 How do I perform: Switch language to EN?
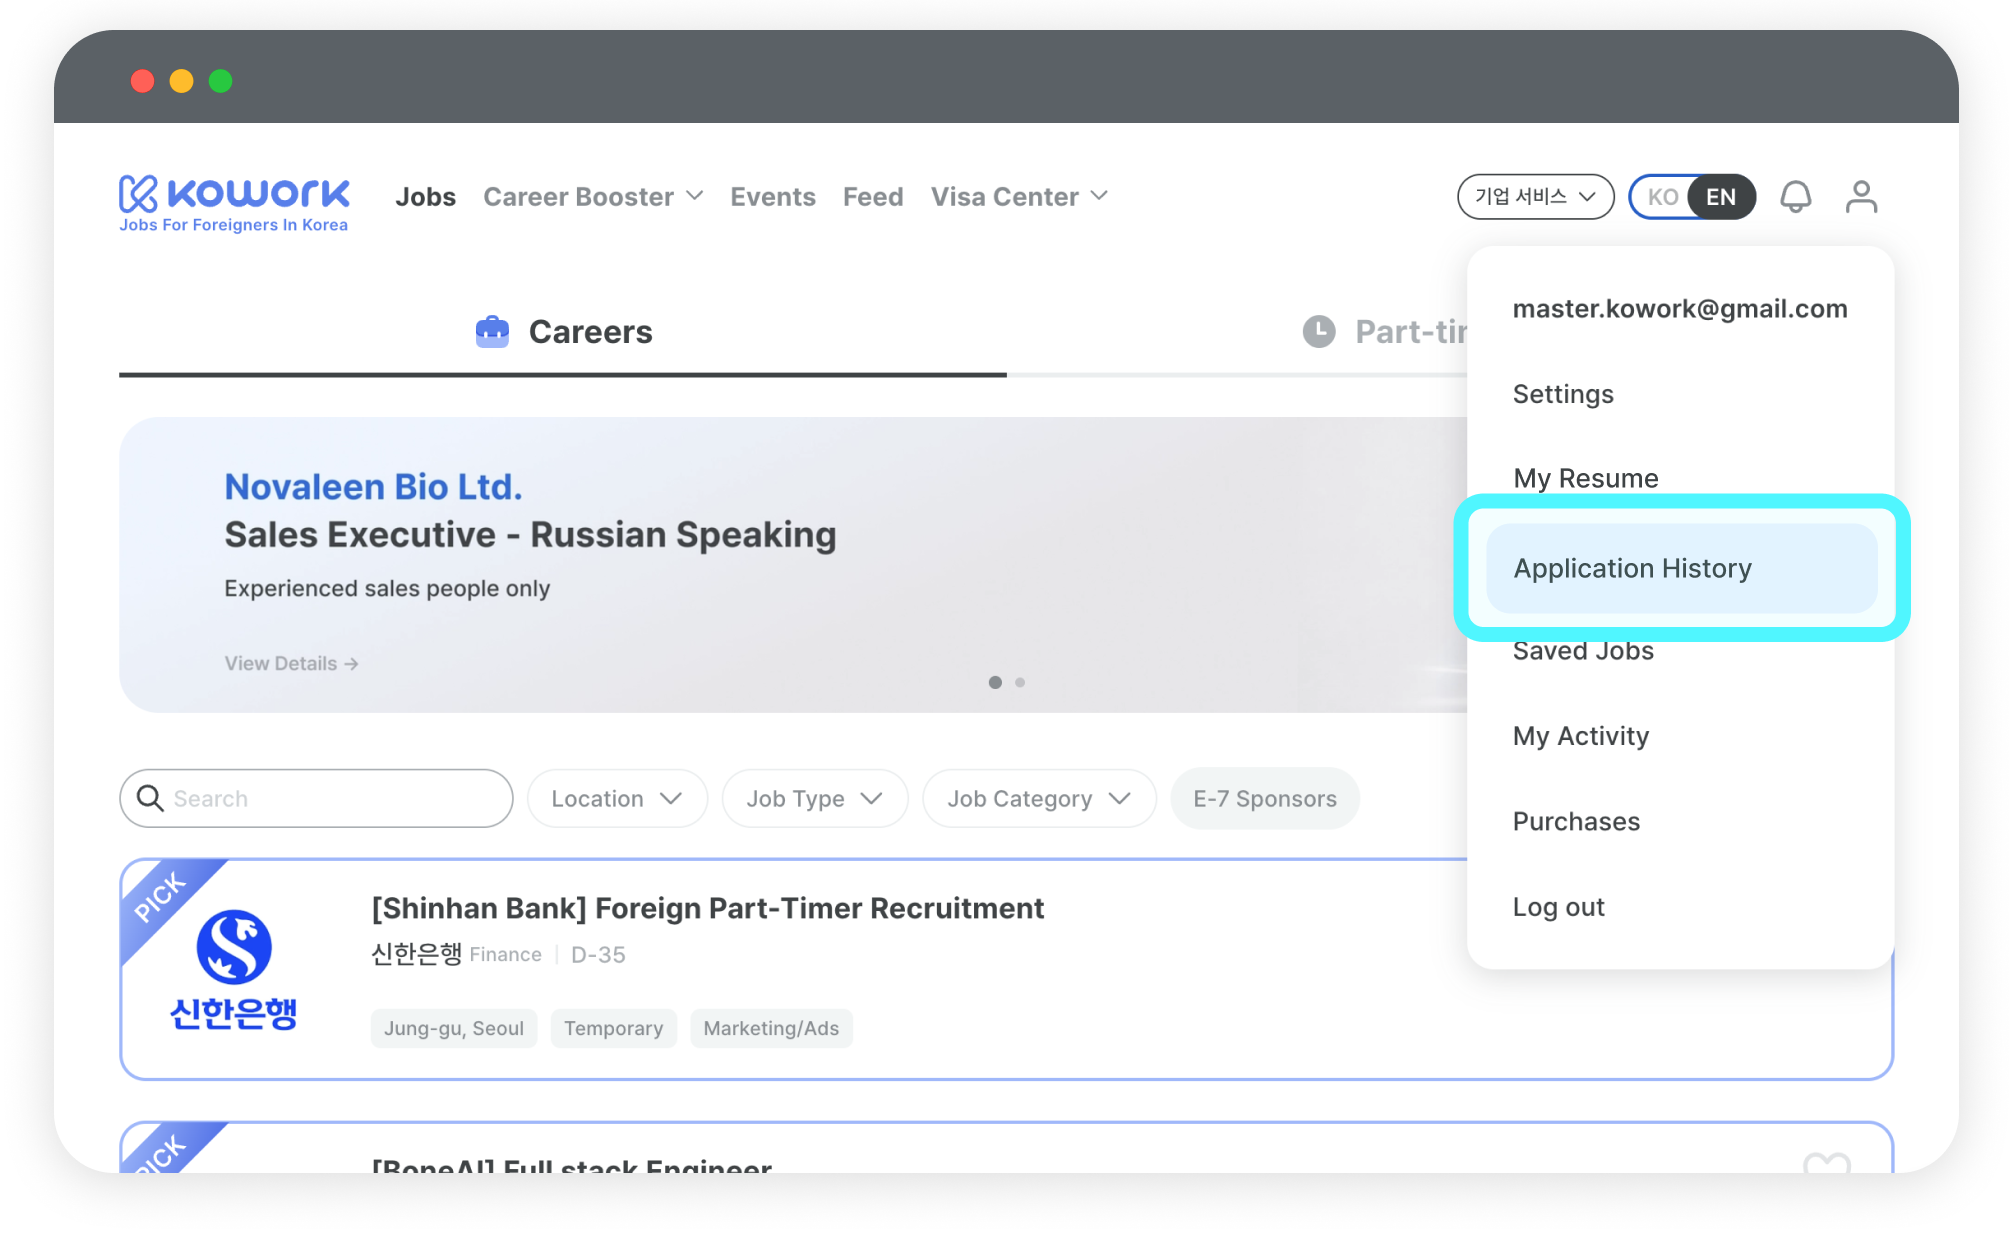[1721, 197]
